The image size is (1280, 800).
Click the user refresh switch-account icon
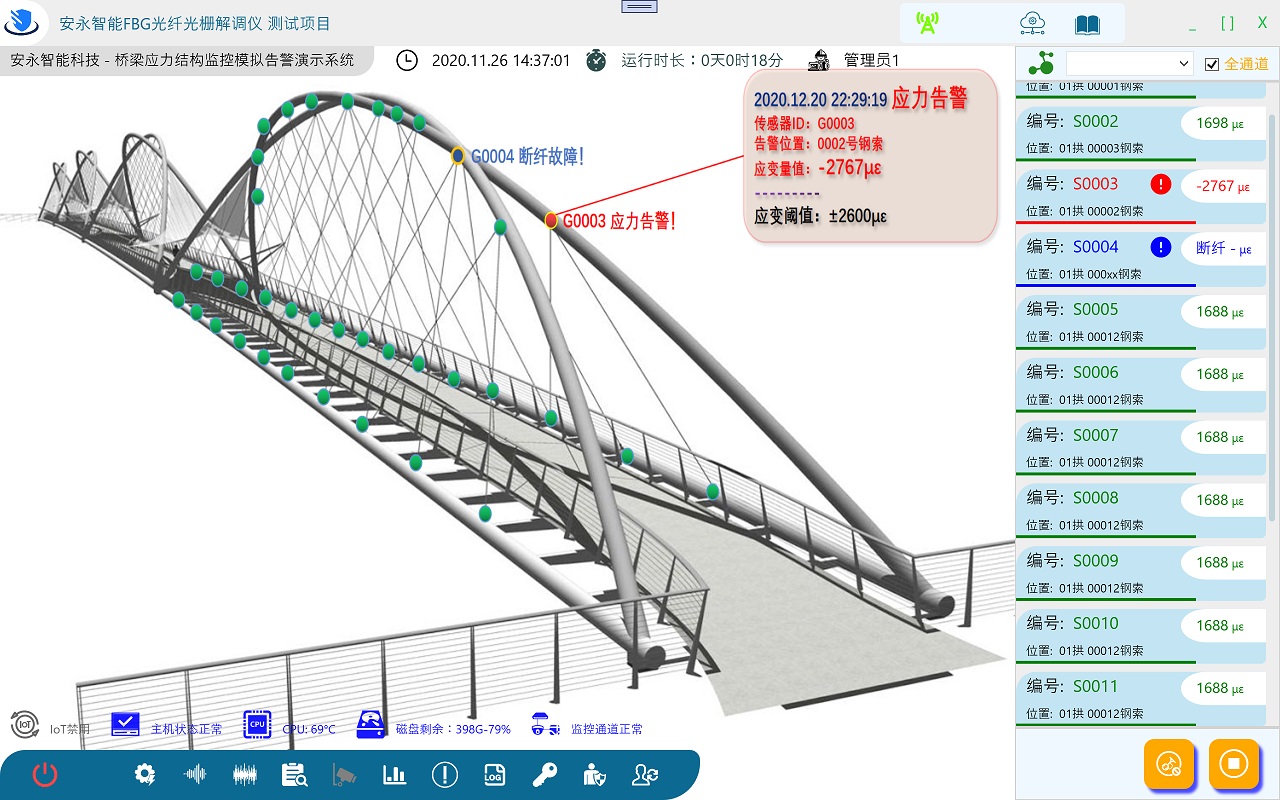[x=644, y=774]
